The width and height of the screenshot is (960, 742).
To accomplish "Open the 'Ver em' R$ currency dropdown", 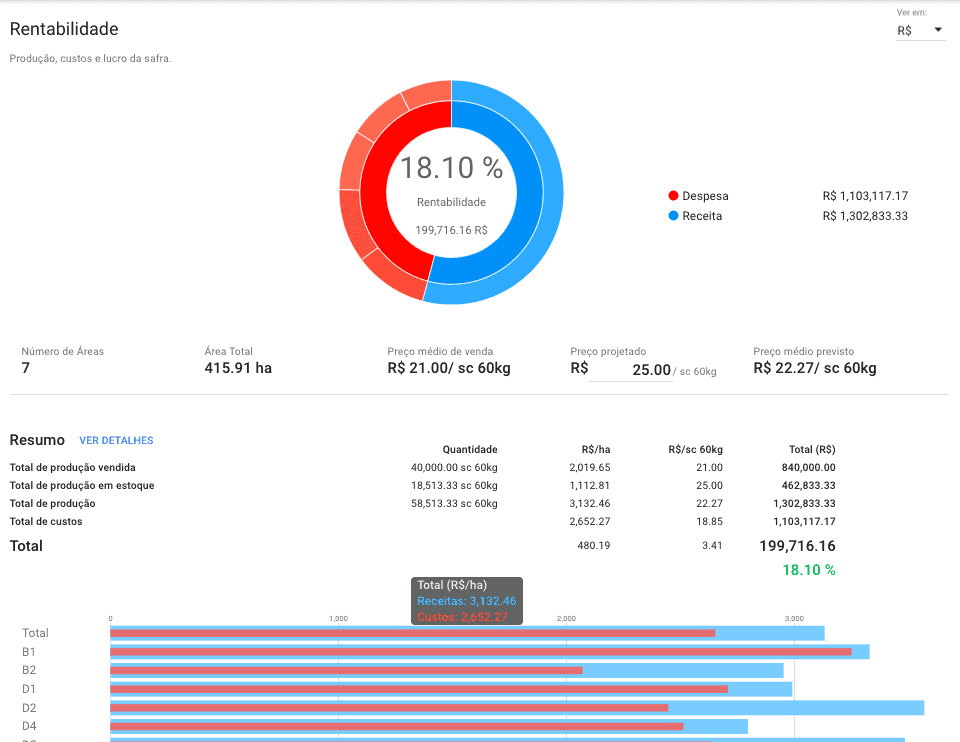I will 920,31.
